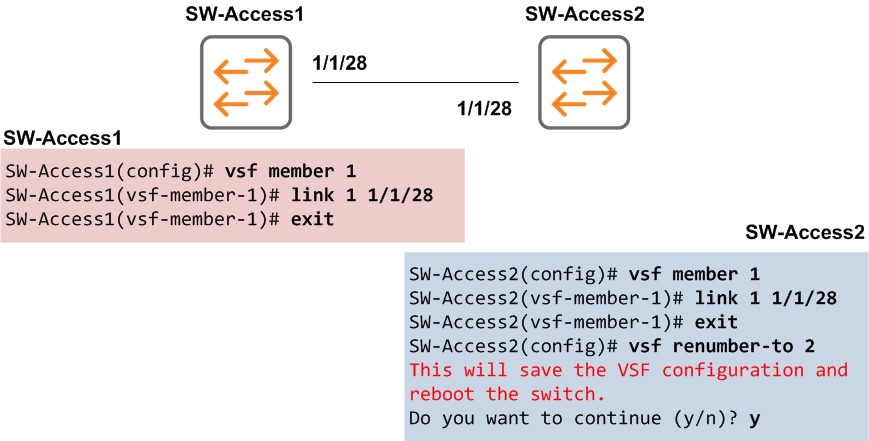The height and width of the screenshot is (441, 869).
Task: Select the SW-Access2 label above the switch
Action: click(x=585, y=16)
